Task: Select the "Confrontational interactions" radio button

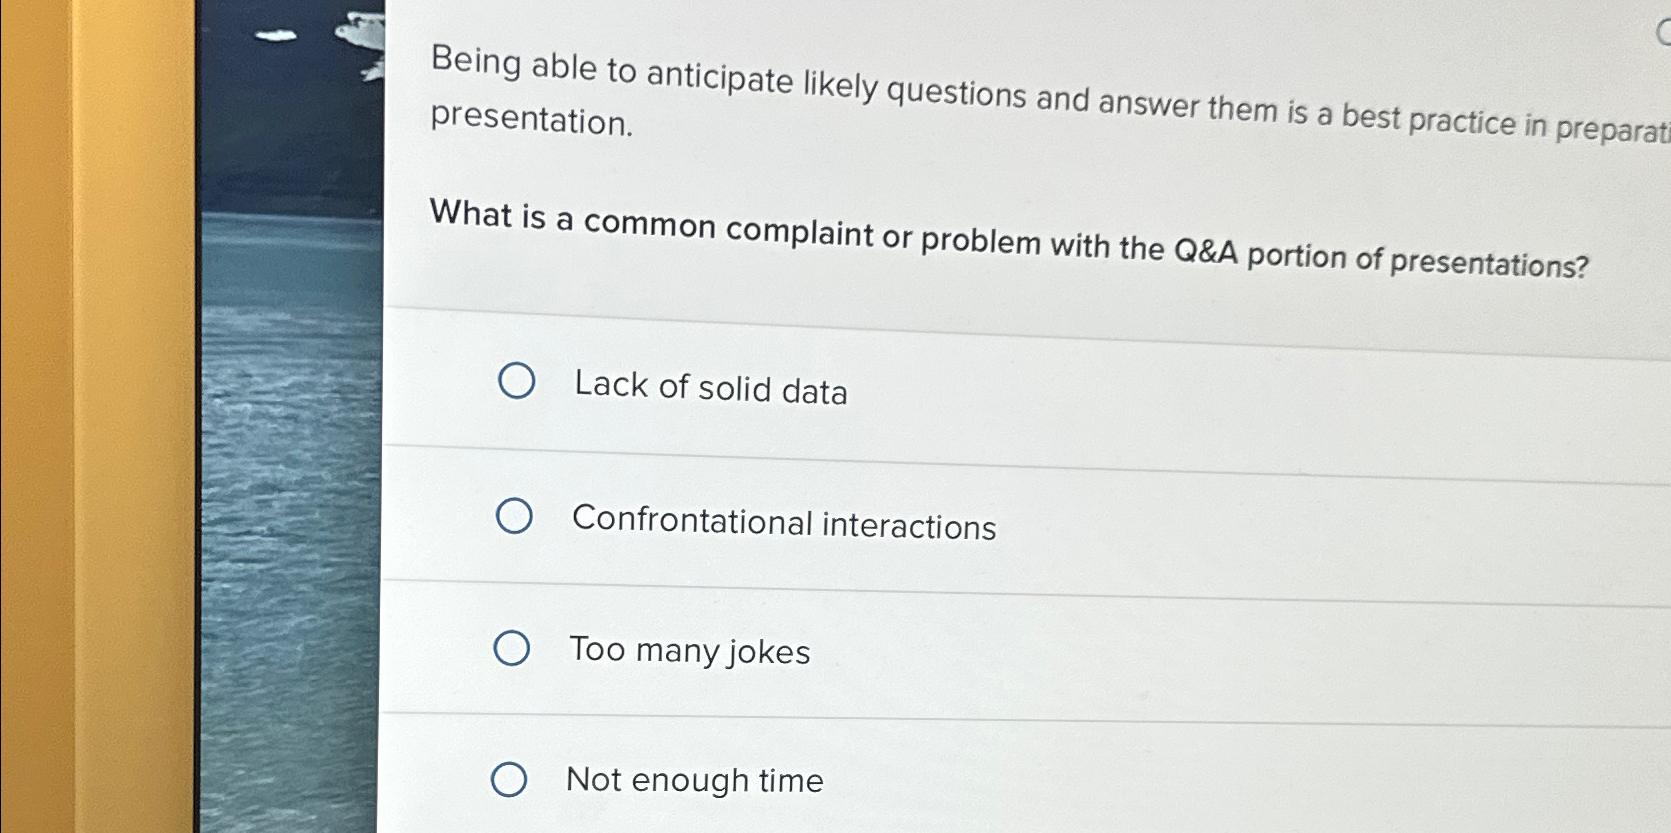Action: click(x=514, y=514)
